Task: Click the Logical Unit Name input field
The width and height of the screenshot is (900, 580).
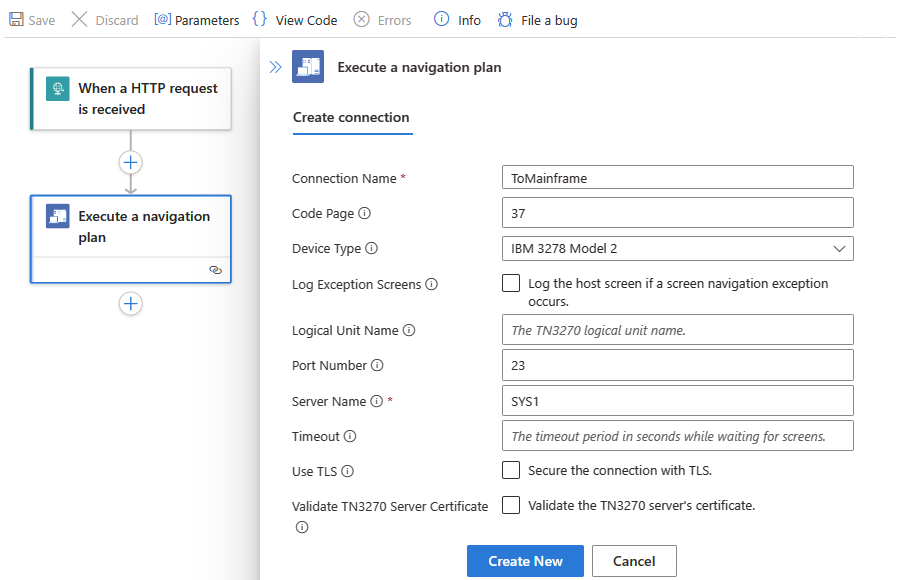Action: click(x=678, y=330)
